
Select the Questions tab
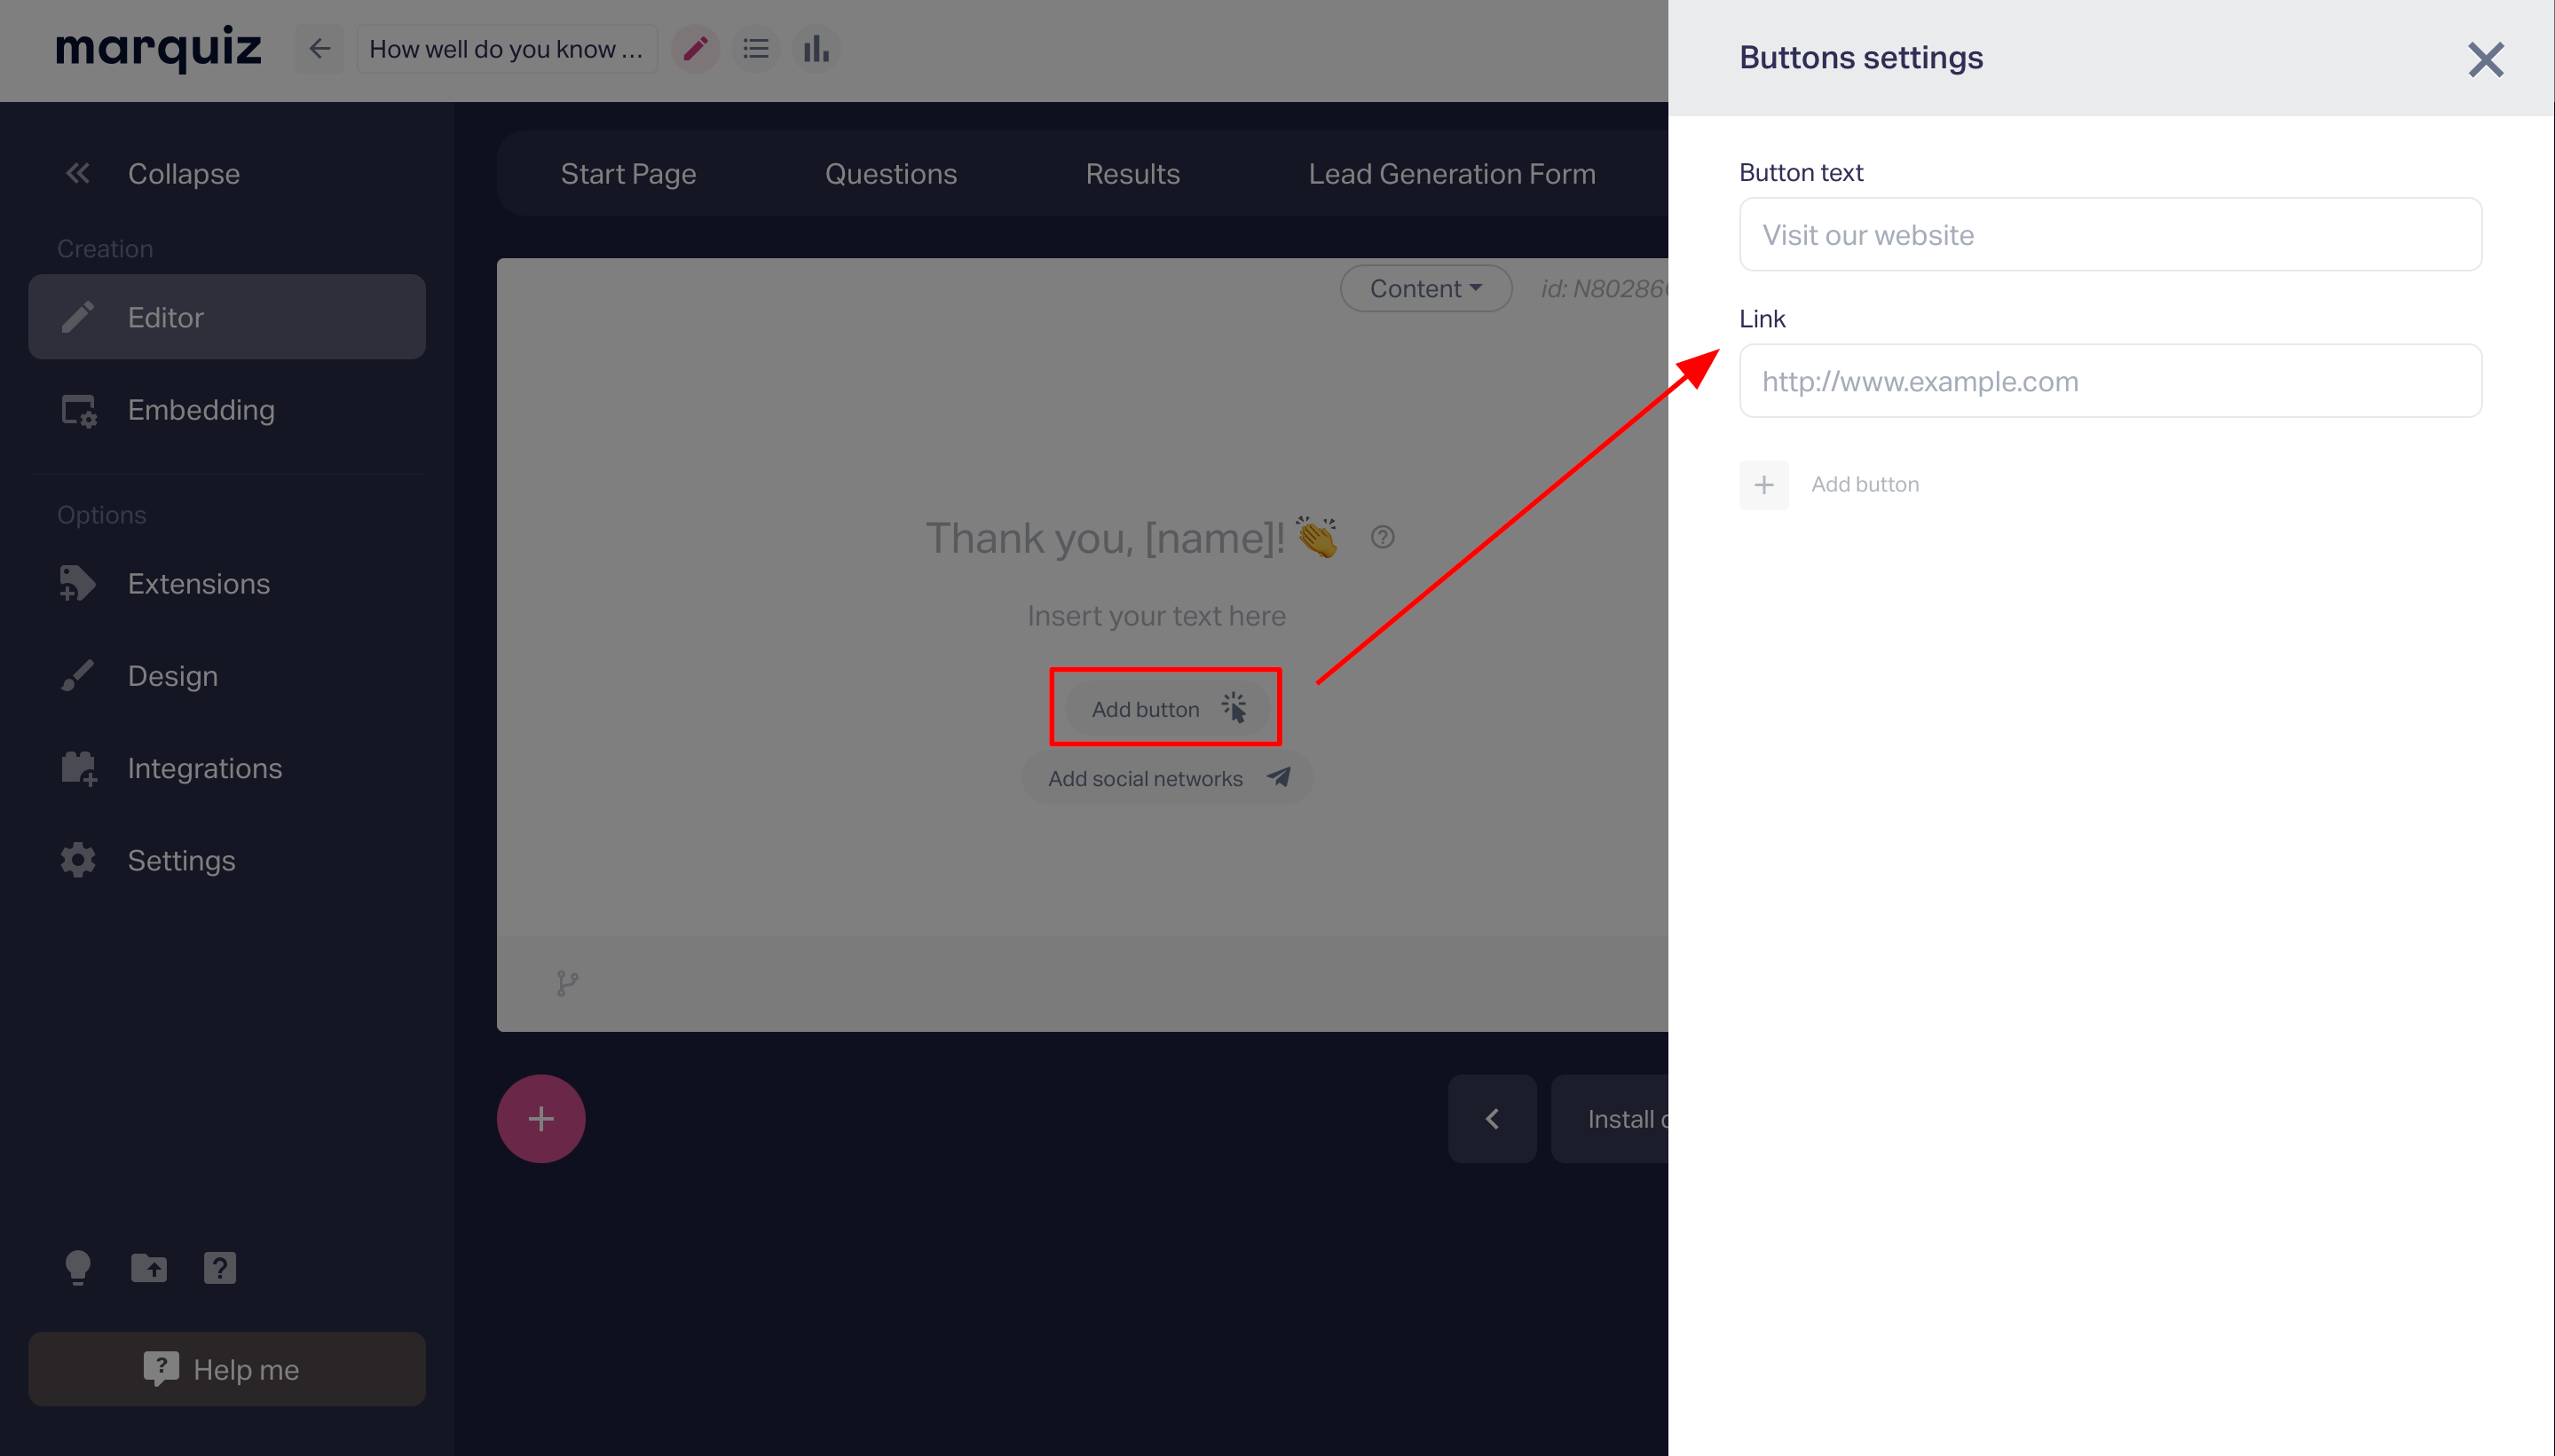pos(890,174)
